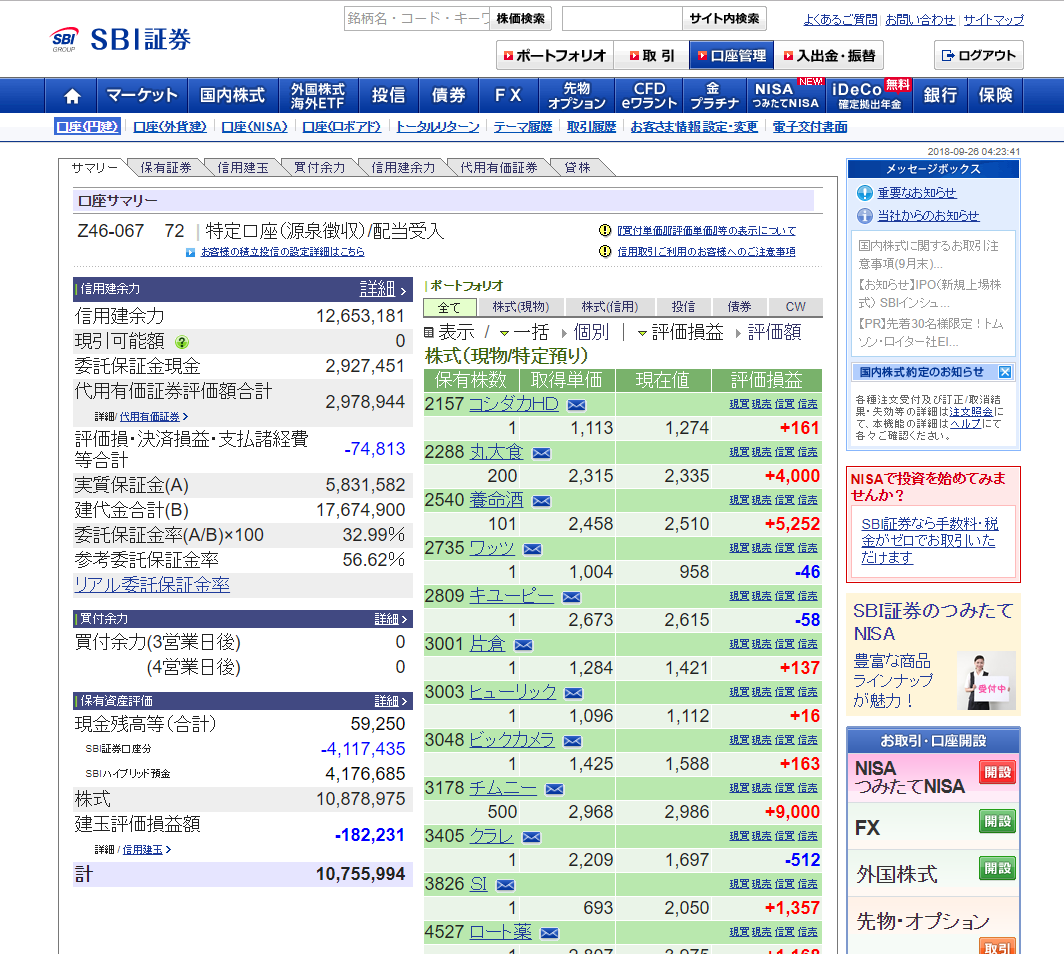Click the envelope icon next to コシダカHD
The height and width of the screenshot is (954, 1064).
coord(576,405)
